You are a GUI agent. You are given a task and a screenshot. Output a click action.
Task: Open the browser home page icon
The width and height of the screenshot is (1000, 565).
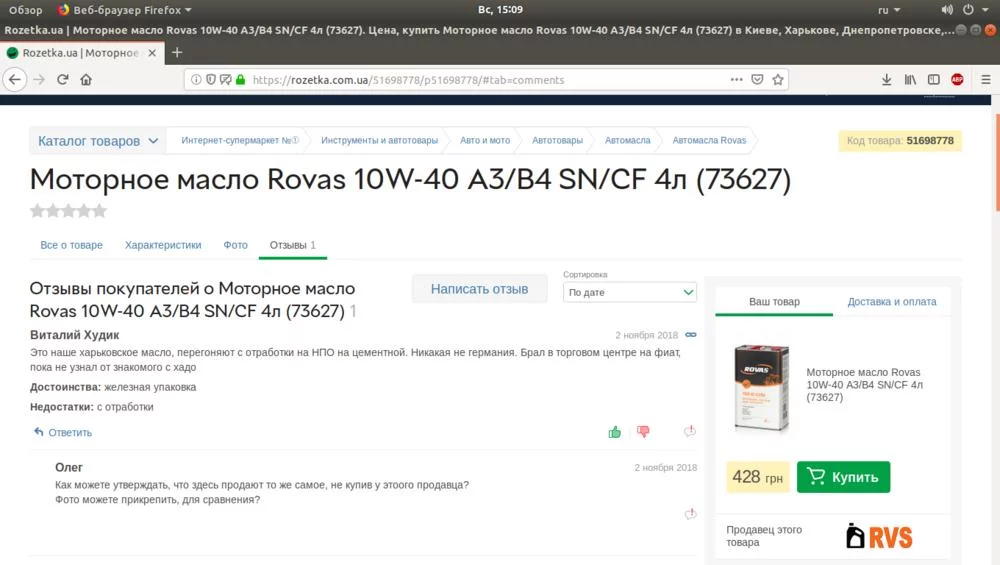pos(86,80)
